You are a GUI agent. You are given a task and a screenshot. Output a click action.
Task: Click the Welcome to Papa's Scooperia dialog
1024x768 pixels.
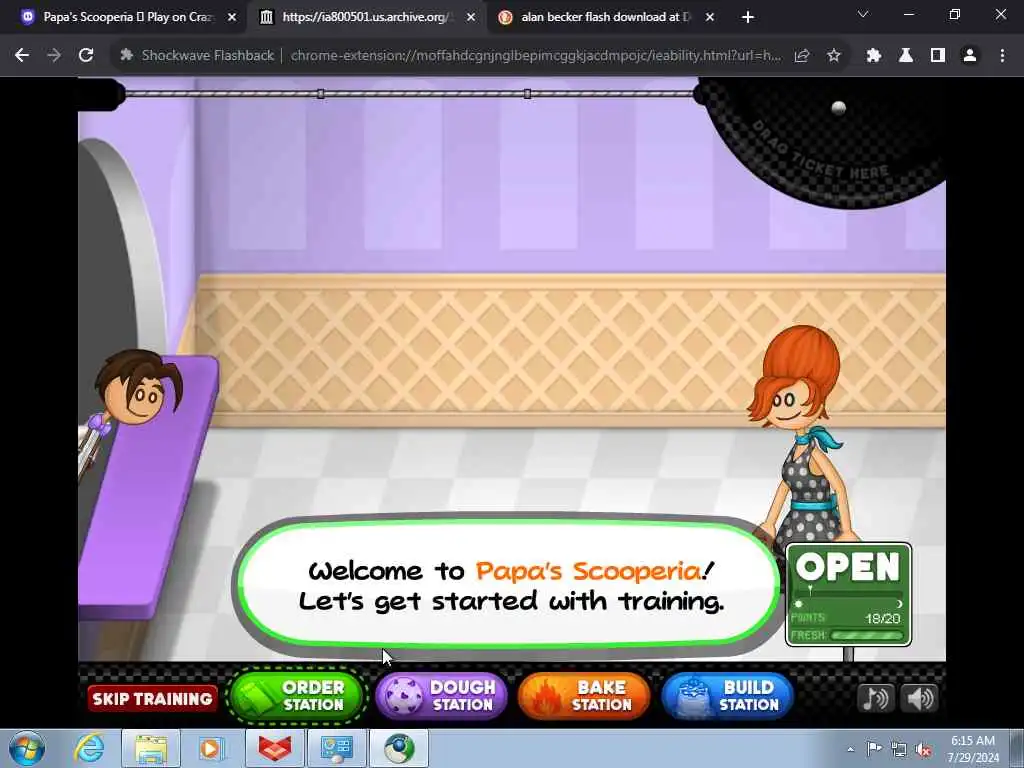(x=509, y=584)
